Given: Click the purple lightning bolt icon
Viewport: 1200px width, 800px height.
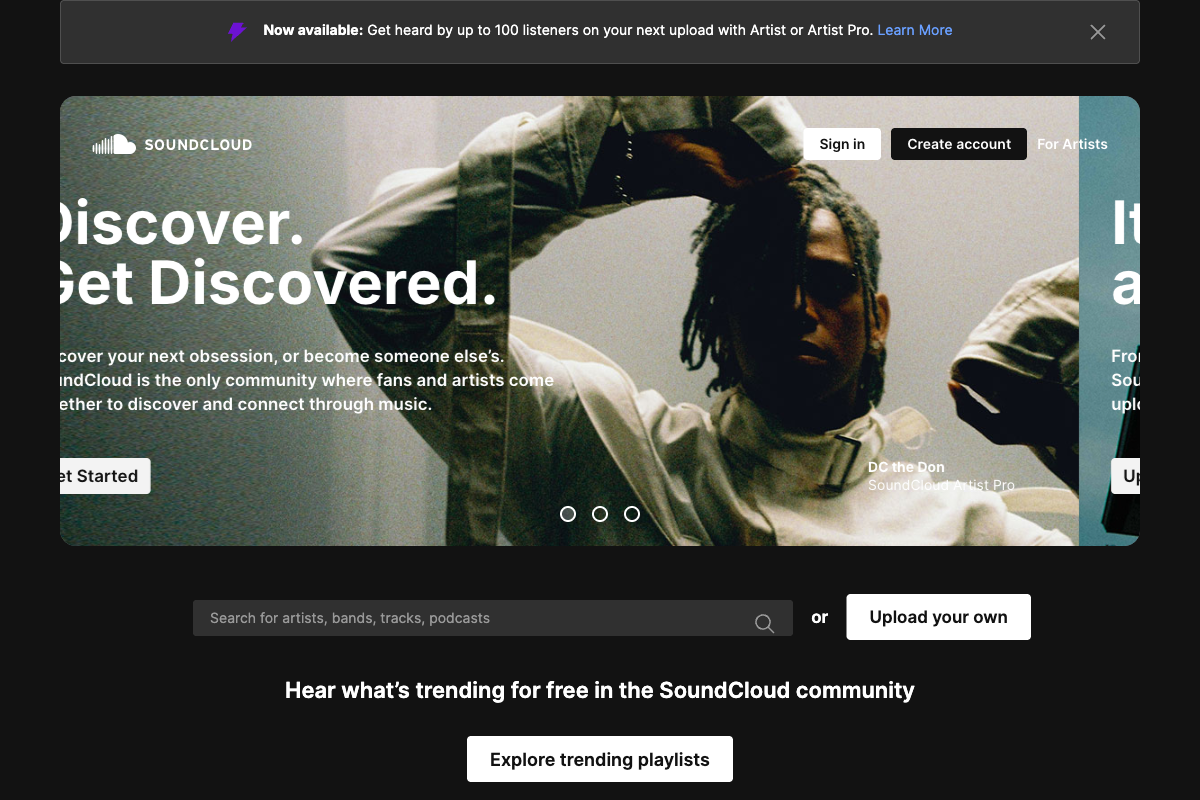Looking at the screenshot, I should pos(237,31).
